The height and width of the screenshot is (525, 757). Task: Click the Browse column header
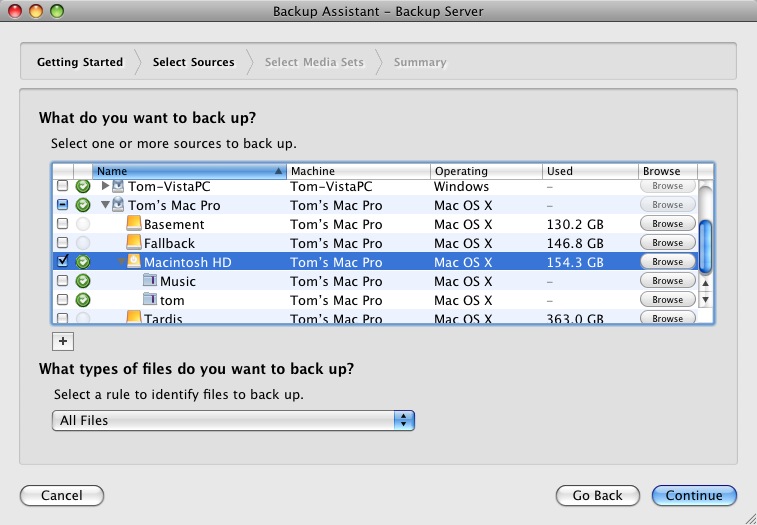pos(668,171)
